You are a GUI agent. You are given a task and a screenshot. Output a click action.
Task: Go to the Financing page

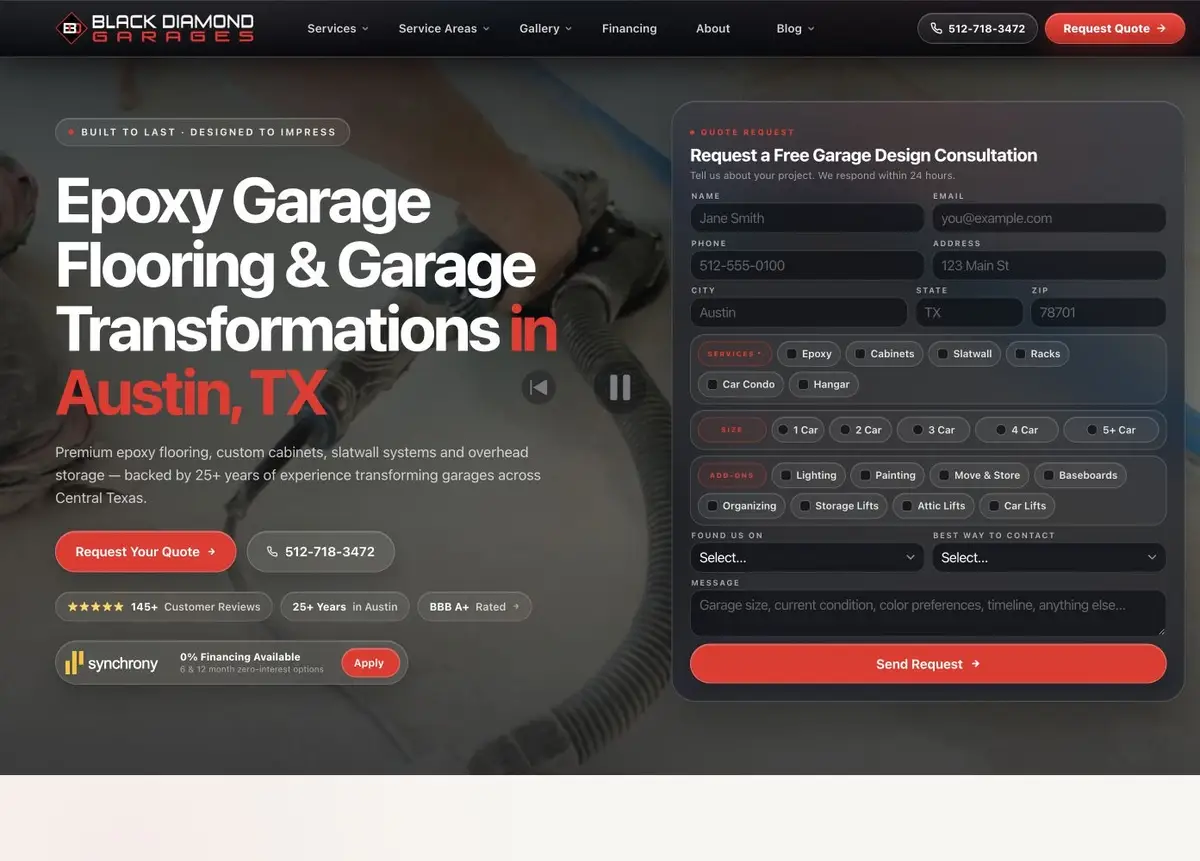pos(629,28)
